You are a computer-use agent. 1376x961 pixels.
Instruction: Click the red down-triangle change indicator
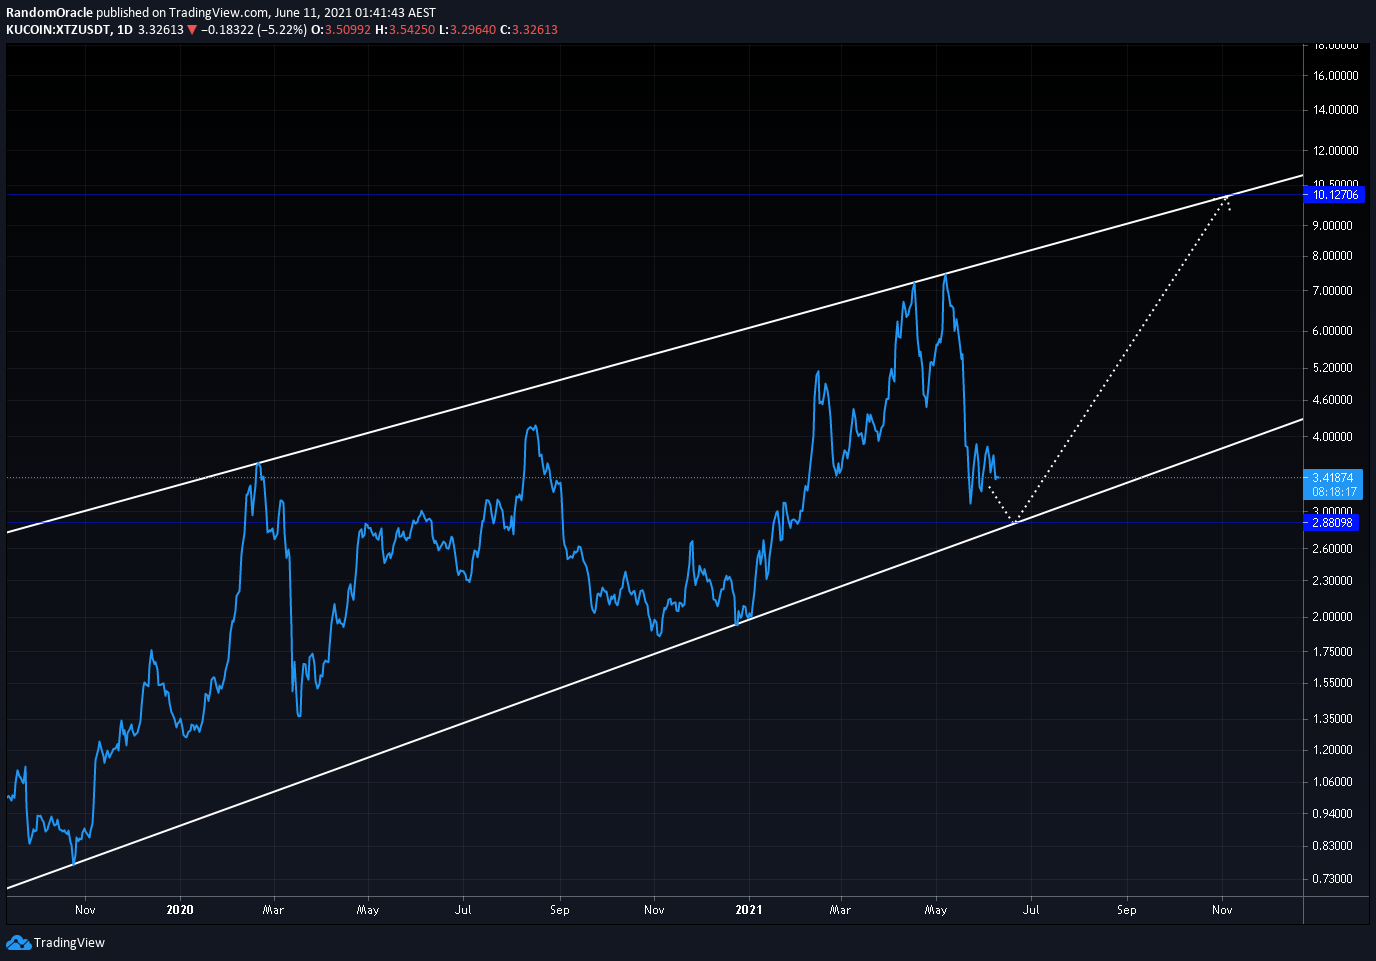point(192,30)
